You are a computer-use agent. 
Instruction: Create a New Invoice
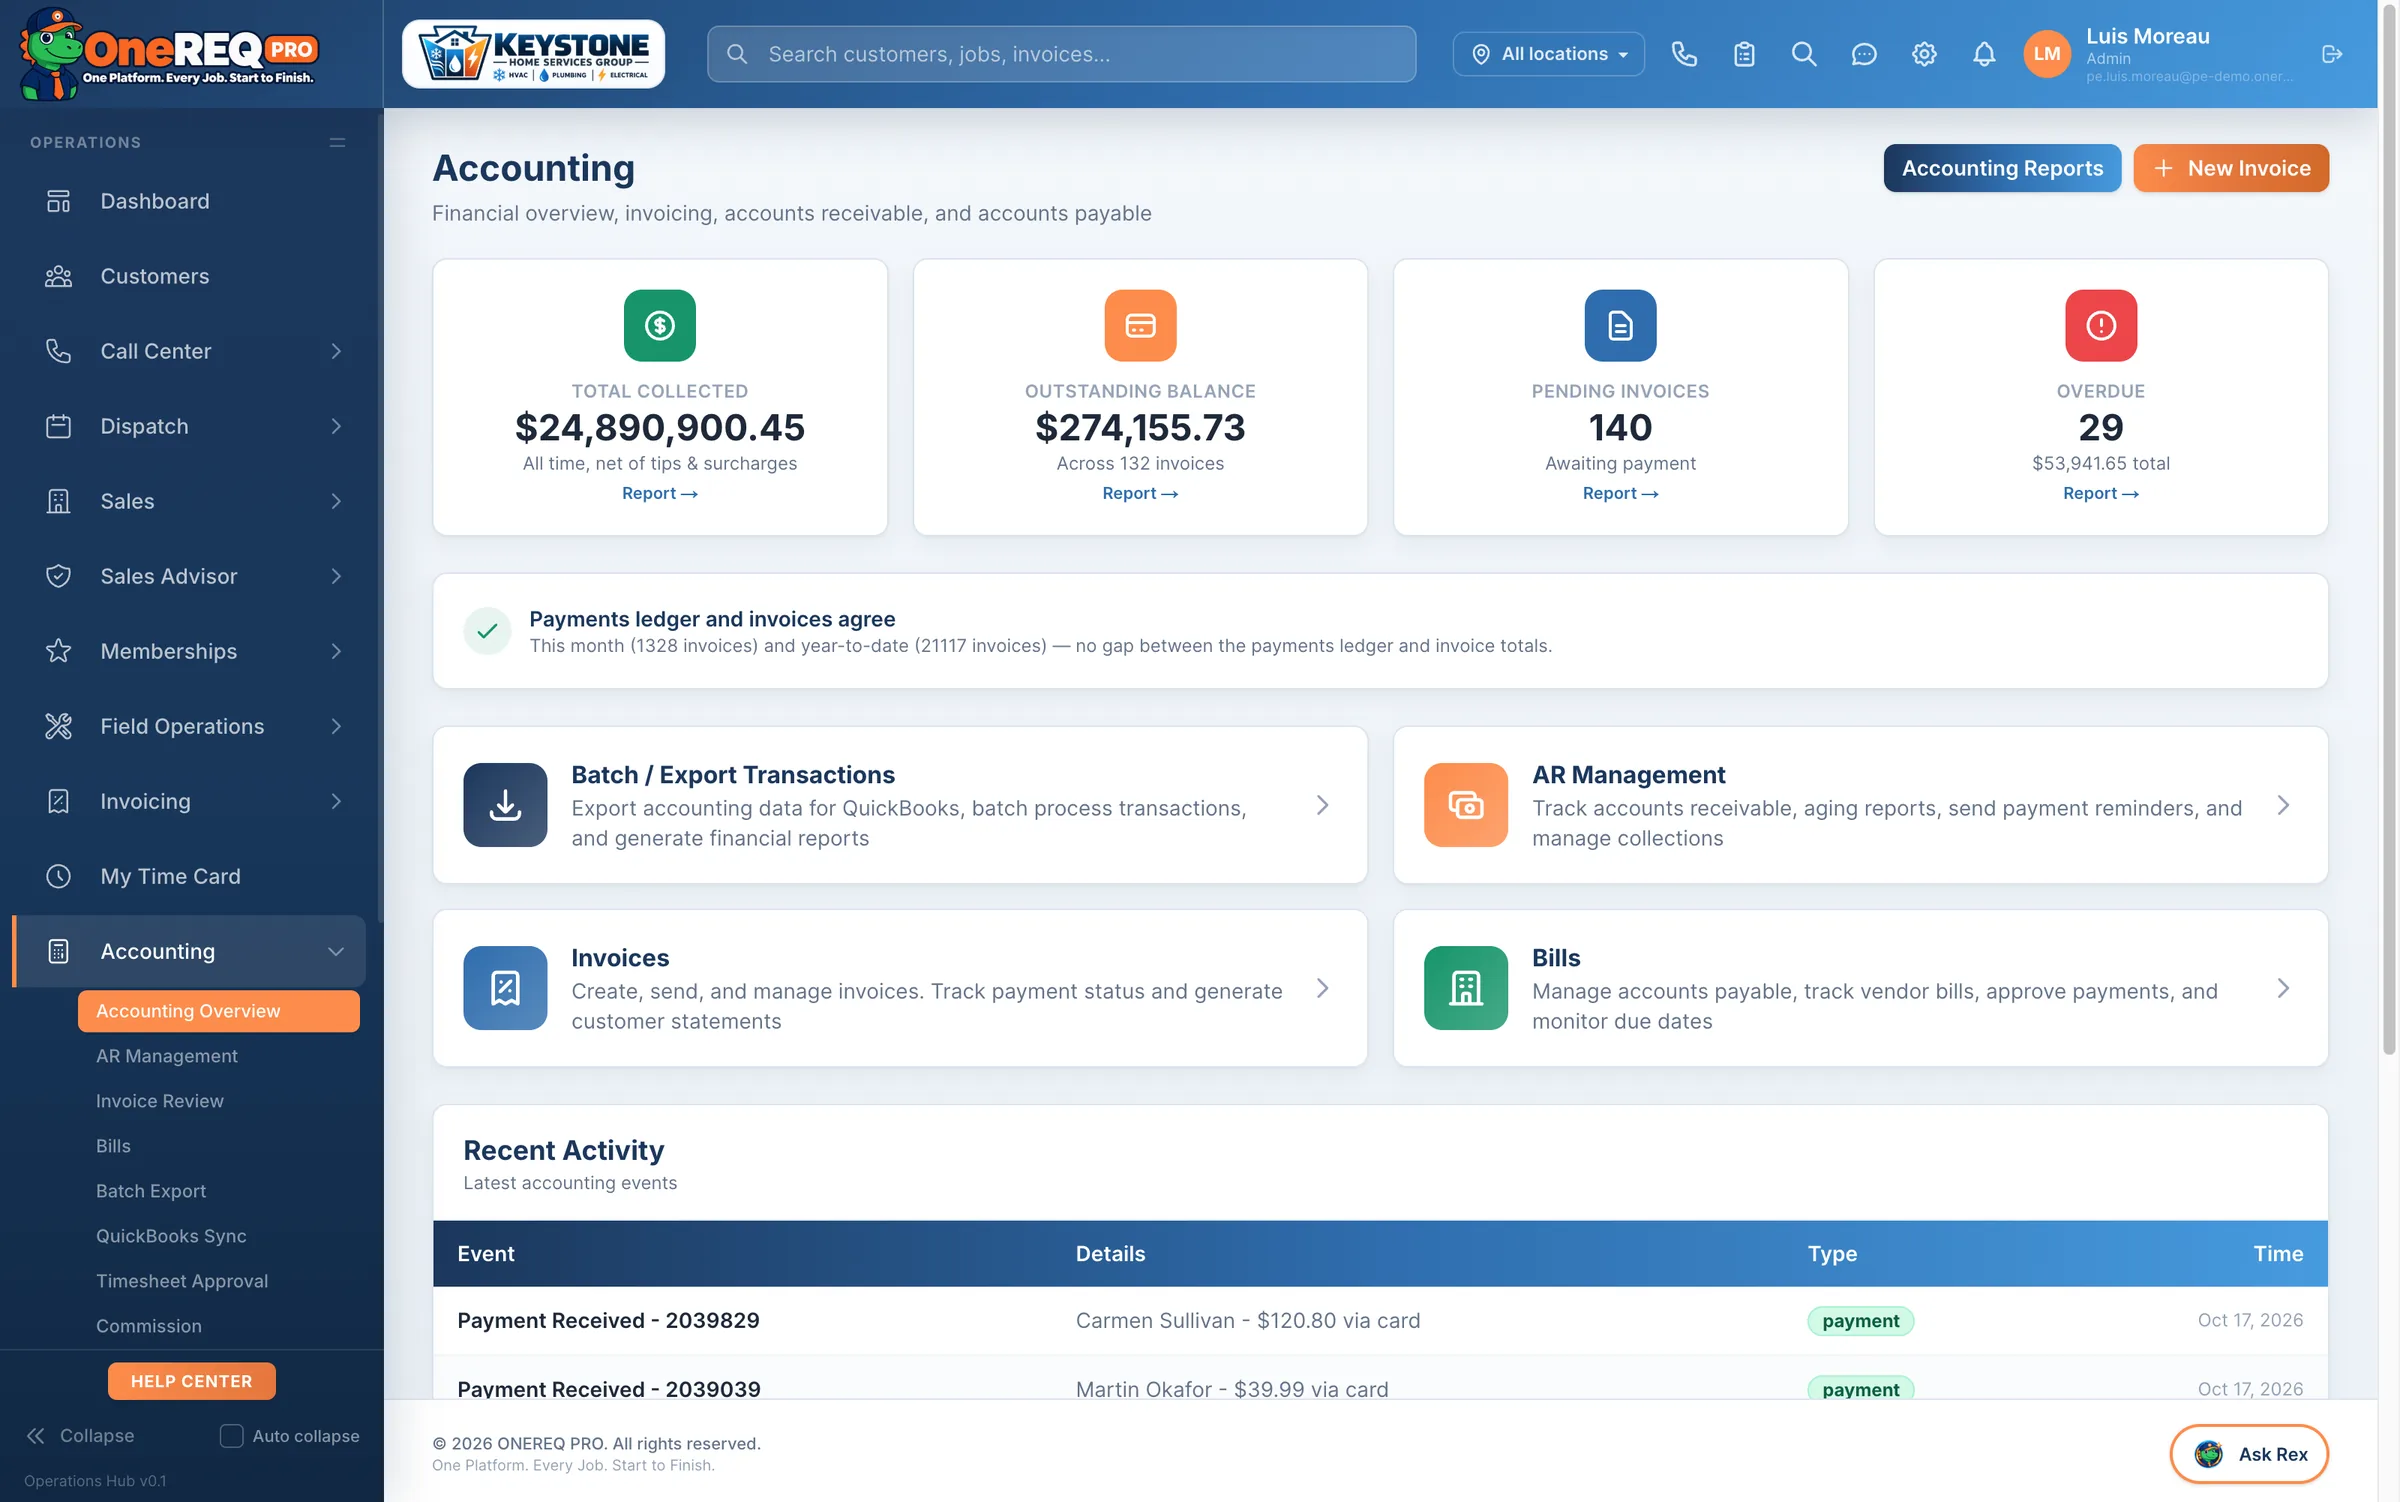pos(2231,168)
